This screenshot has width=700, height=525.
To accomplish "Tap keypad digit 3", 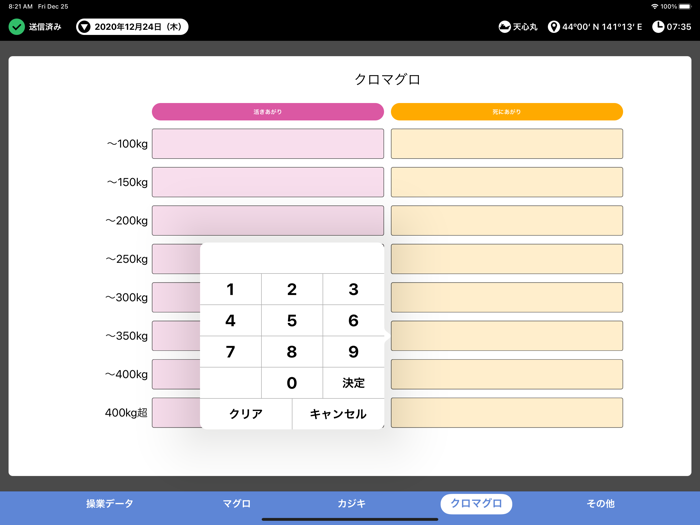I will pos(354,289).
